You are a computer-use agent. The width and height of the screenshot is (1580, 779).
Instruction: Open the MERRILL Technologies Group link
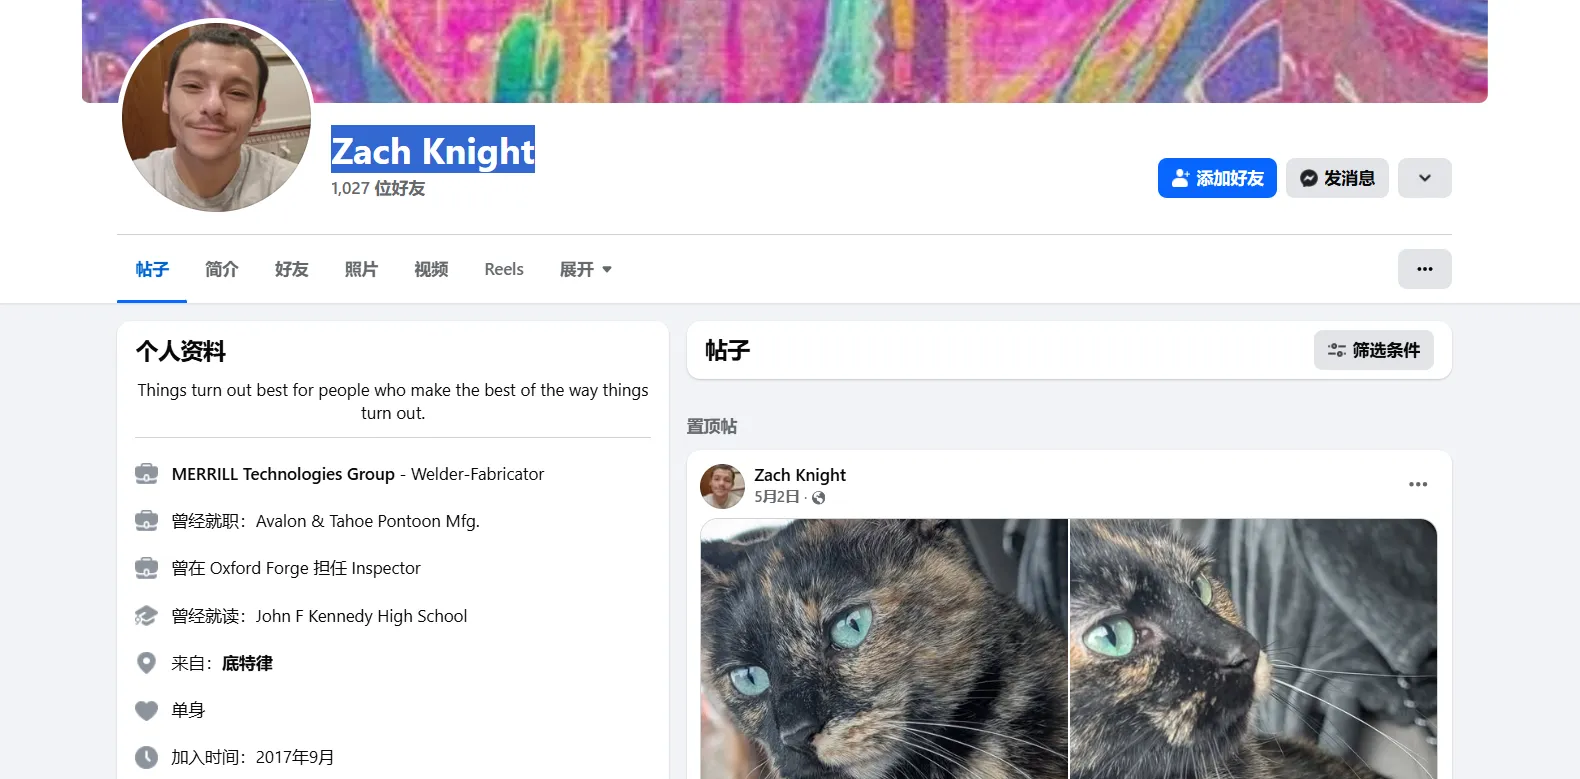point(283,474)
